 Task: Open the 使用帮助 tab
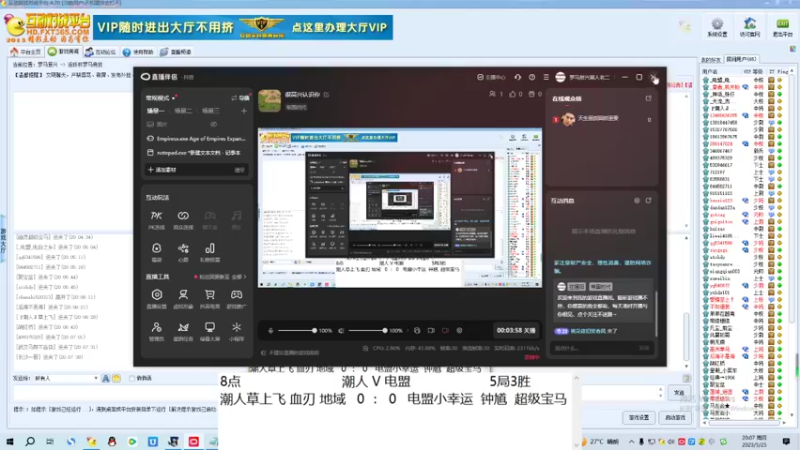pos(138,52)
